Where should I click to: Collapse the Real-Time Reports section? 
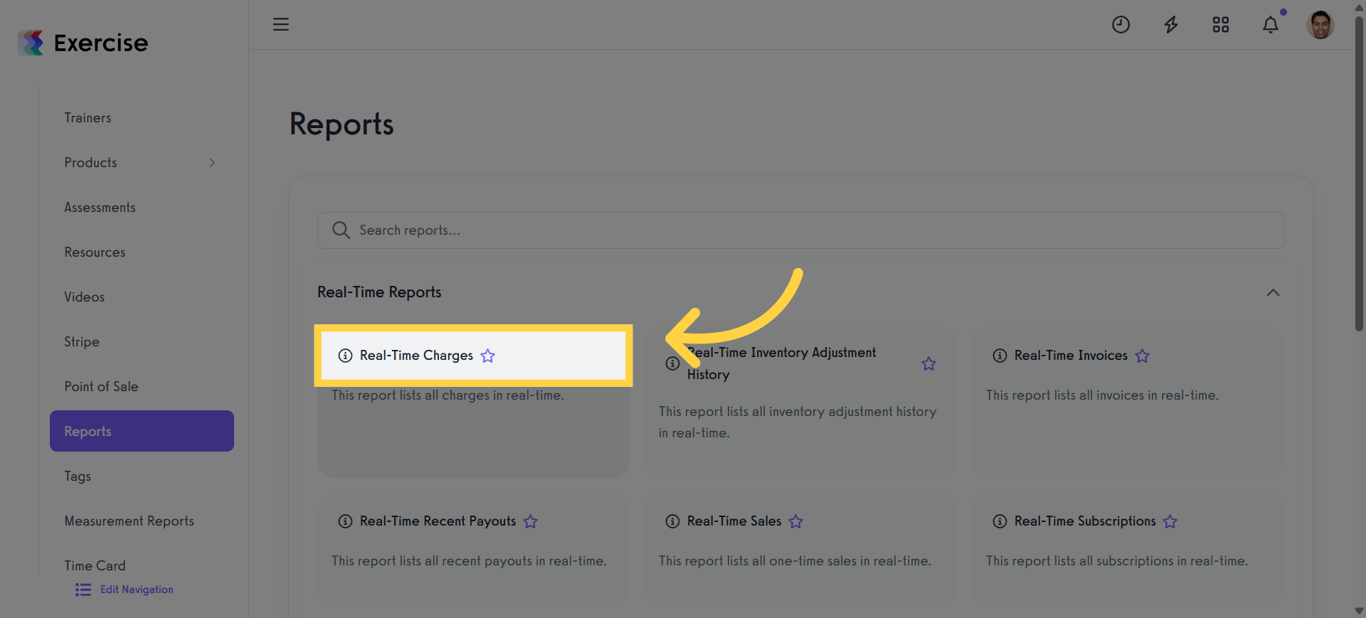1273,293
